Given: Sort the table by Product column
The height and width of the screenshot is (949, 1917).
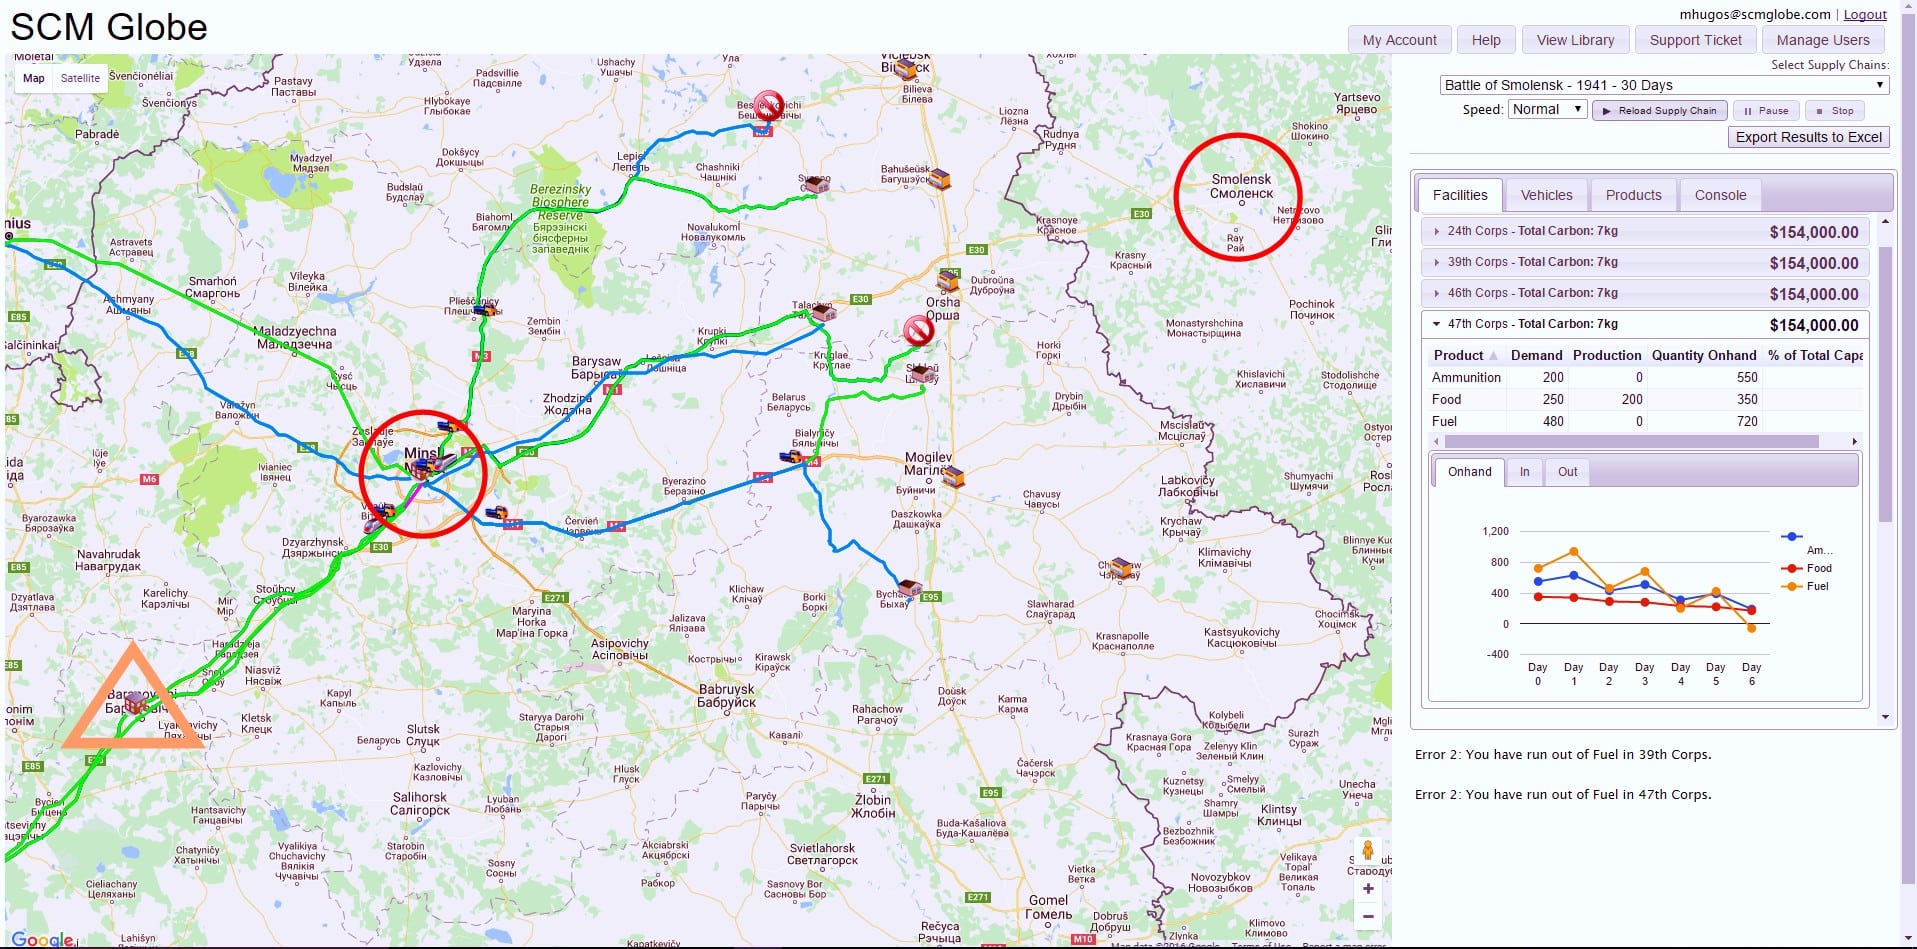Looking at the screenshot, I should pyautogui.click(x=1466, y=355).
